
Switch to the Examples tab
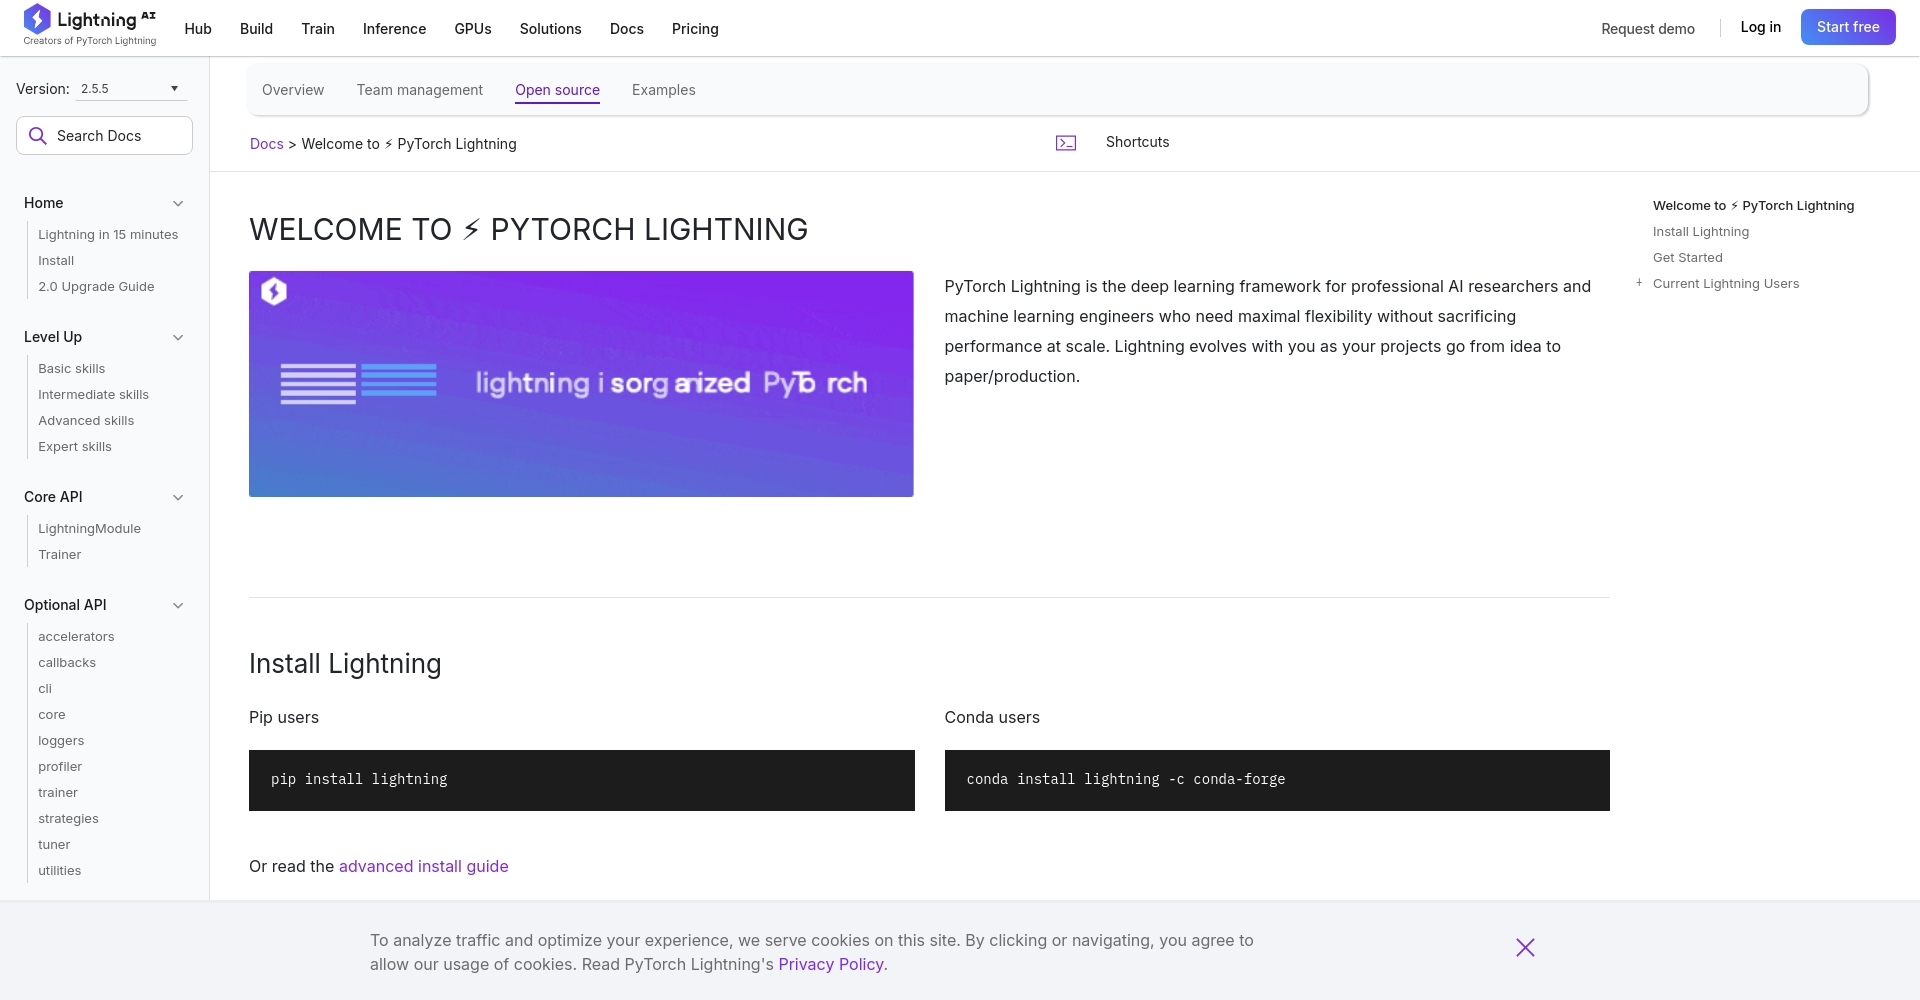click(x=663, y=90)
